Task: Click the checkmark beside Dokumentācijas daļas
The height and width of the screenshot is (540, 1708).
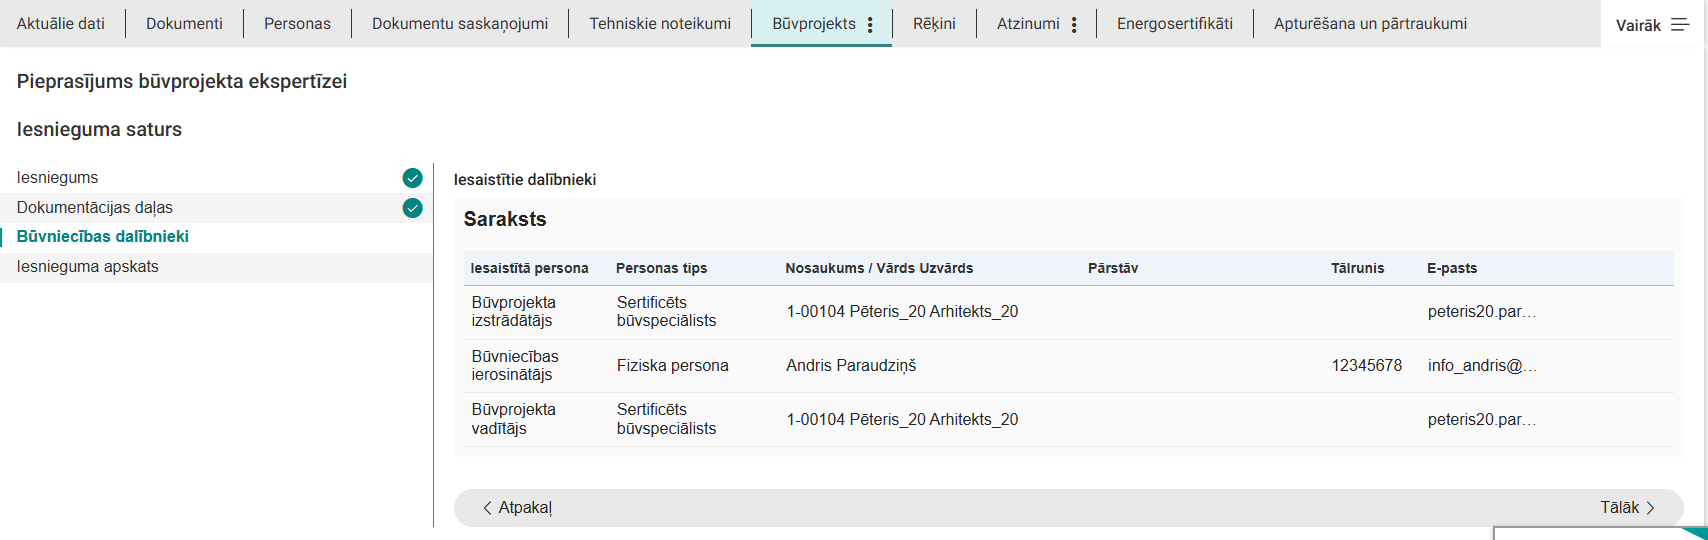Action: coord(412,208)
